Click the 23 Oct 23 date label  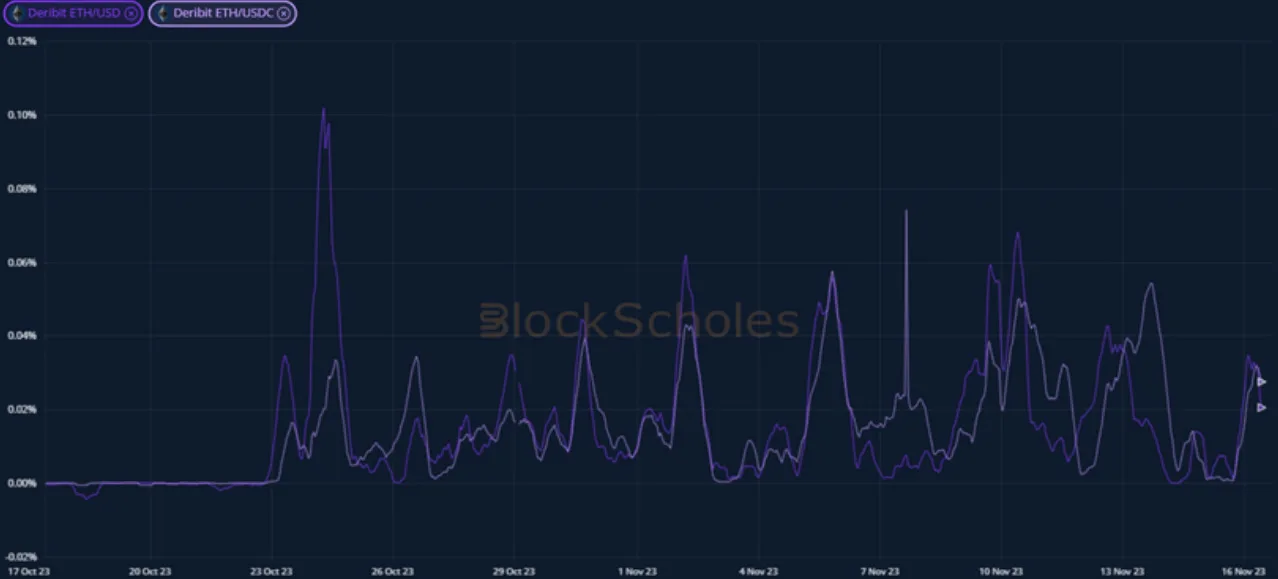[x=271, y=572]
